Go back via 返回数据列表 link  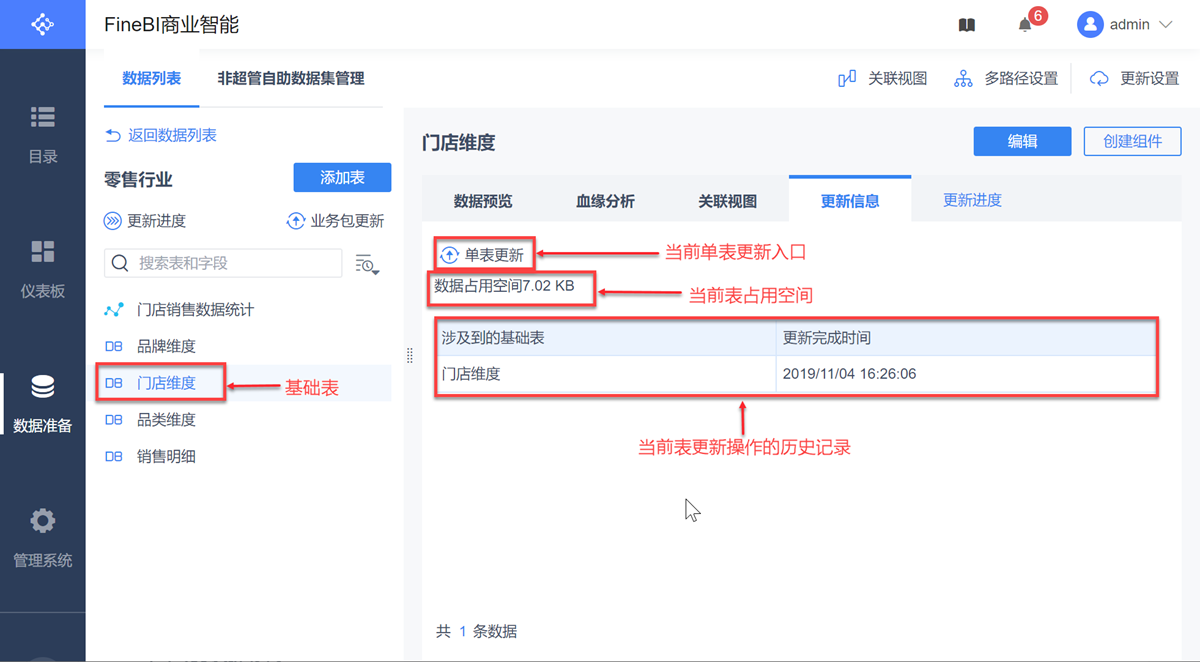click(161, 135)
